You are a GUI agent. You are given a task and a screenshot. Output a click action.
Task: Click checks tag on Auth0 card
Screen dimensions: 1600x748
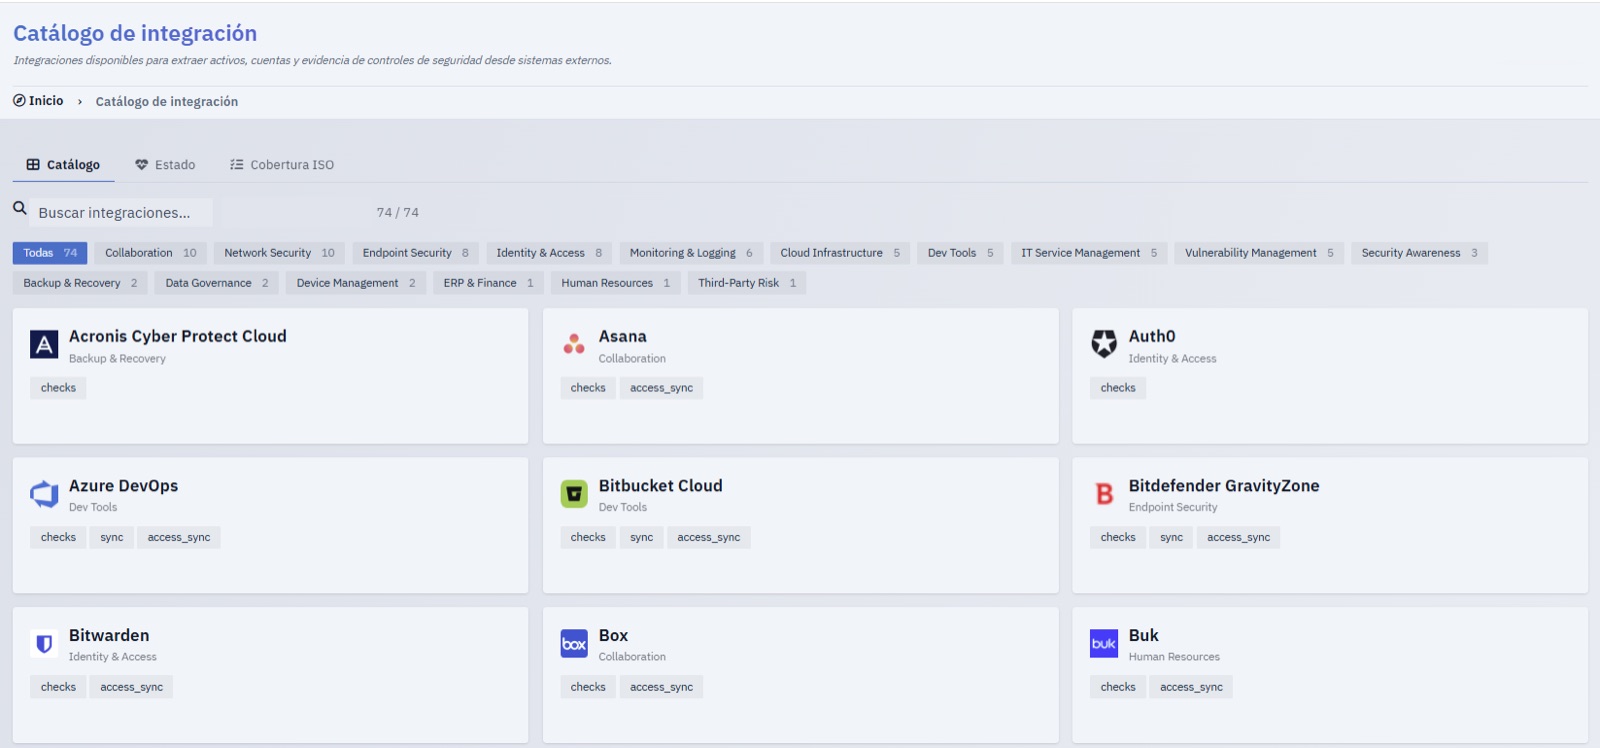[x=1118, y=388]
